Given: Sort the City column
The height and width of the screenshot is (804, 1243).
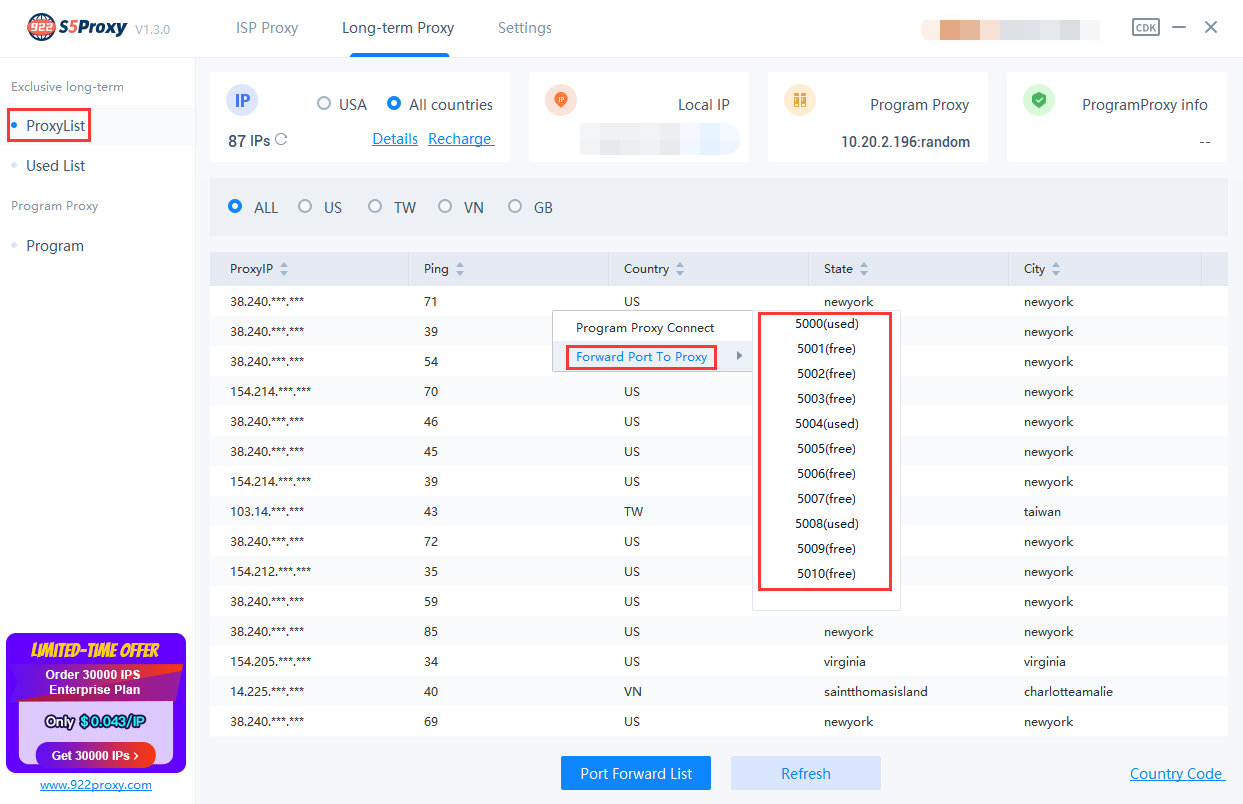Looking at the screenshot, I should pyautogui.click(x=1056, y=269).
